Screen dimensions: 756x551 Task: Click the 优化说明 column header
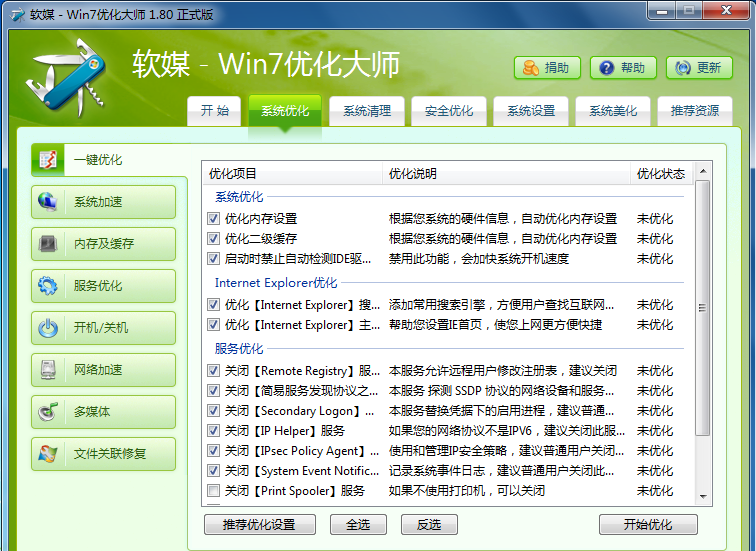pos(506,174)
